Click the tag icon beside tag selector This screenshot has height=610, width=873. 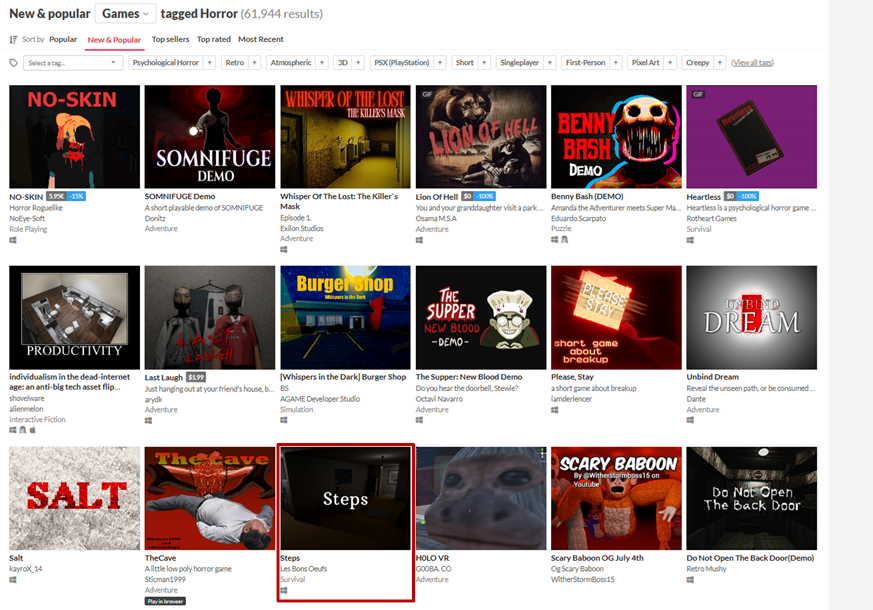14,63
